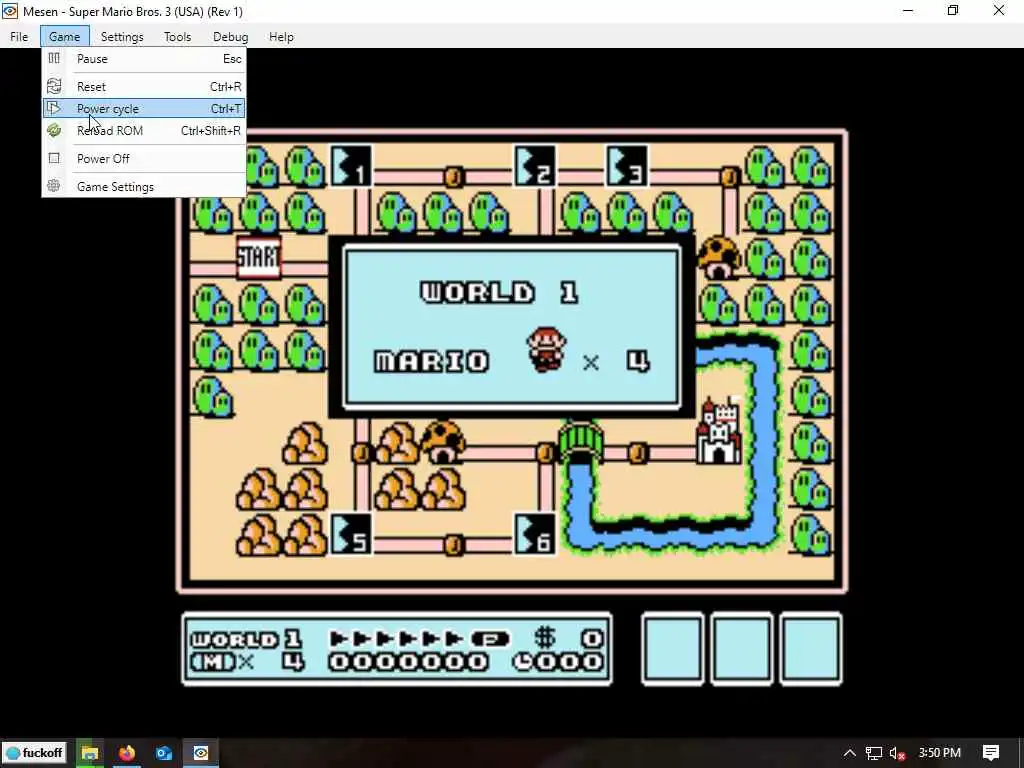Click the level 5 map tile
This screenshot has width=1024, height=768.
coord(351,534)
